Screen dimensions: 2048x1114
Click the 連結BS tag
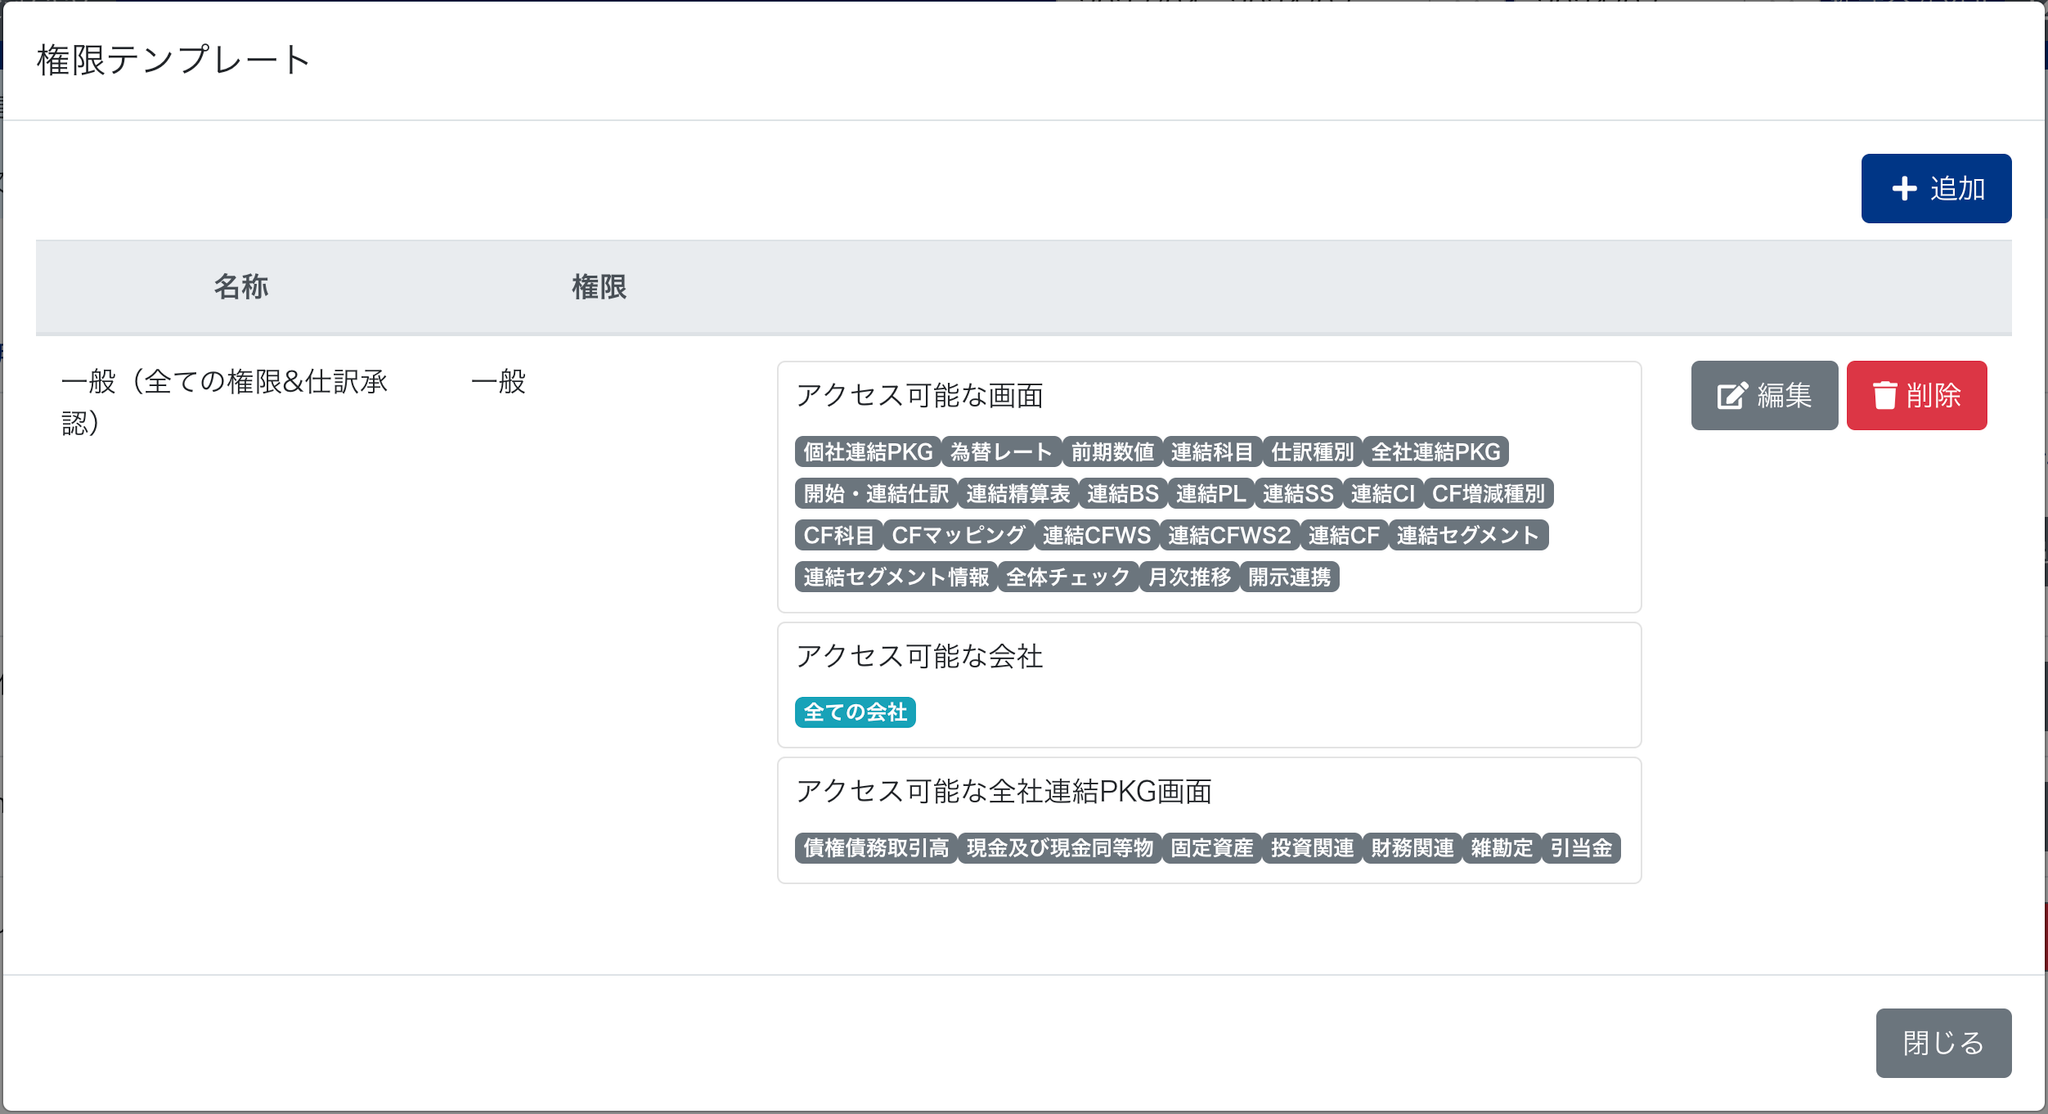pyautogui.click(x=1122, y=494)
